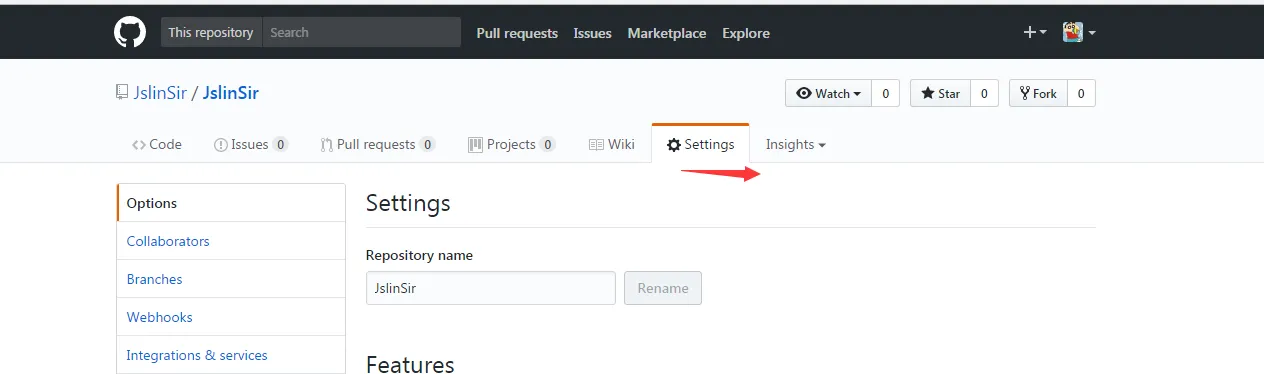Viewport: 1264px width, 374px height.
Task: Select the 'Repository name' label text
Action: pyautogui.click(x=419, y=255)
